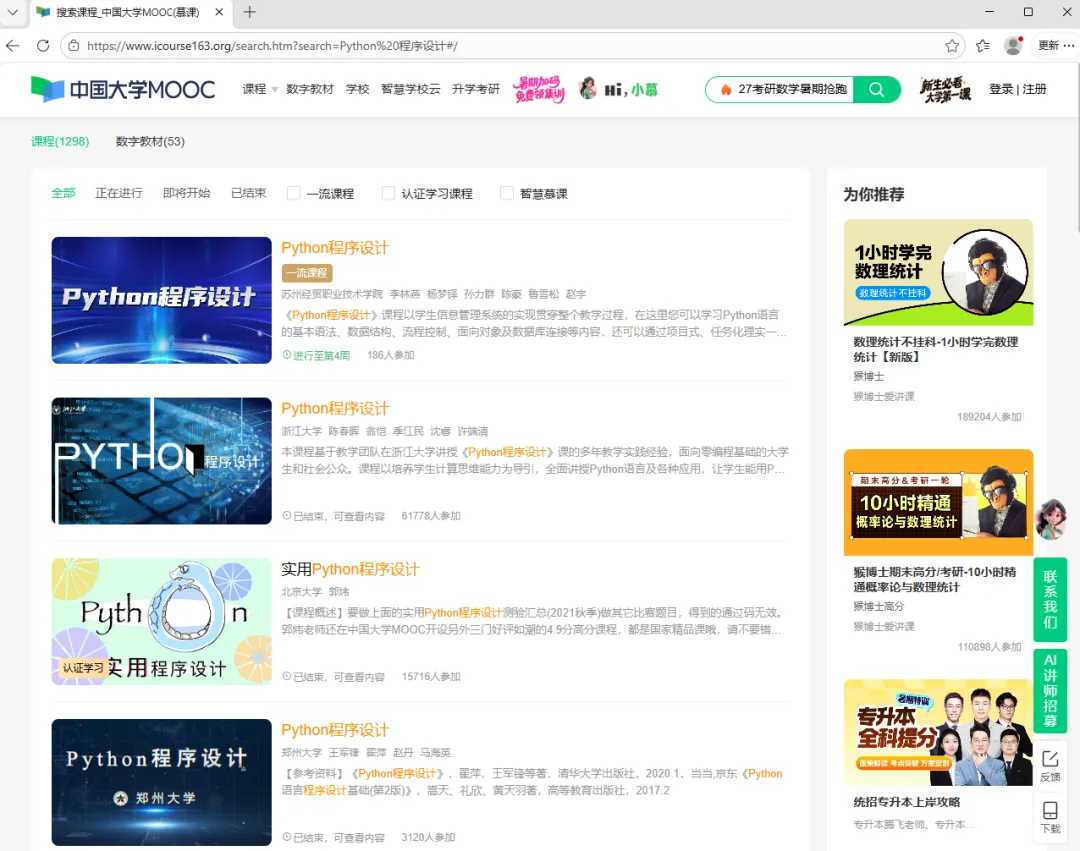Open 升学考研 in the top navigation
1080x851 pixels.
pyautogui.click(x=476, y=90)
